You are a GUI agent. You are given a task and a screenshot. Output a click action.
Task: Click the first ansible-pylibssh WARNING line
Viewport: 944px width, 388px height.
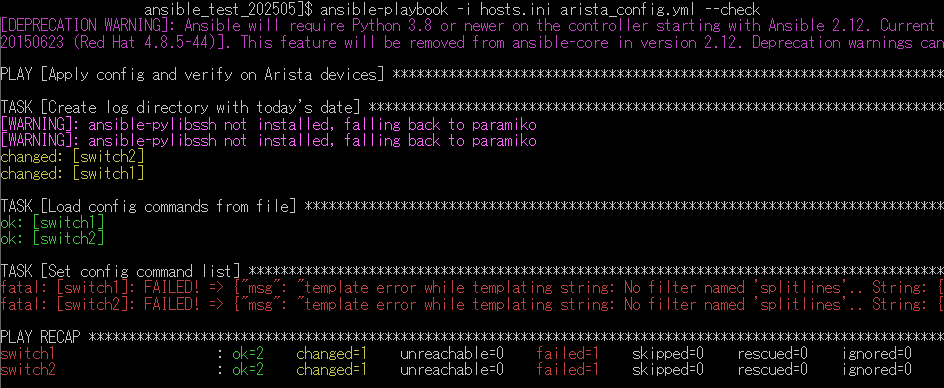[269, 125]
